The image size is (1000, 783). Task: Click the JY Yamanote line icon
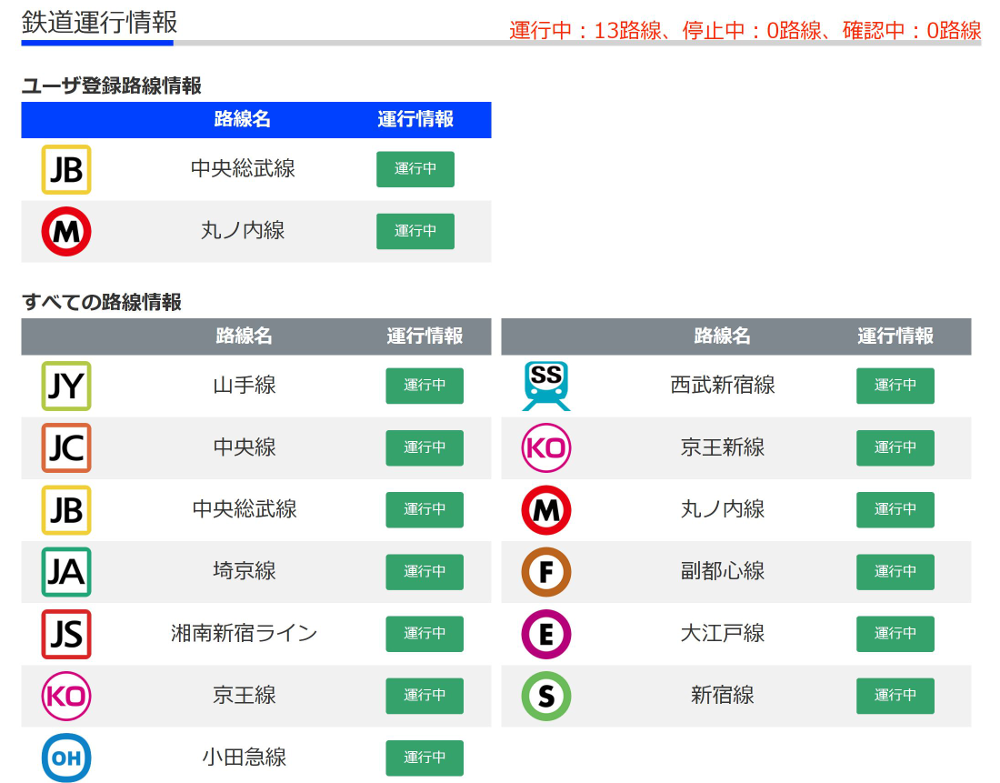(x=66, y=386)
